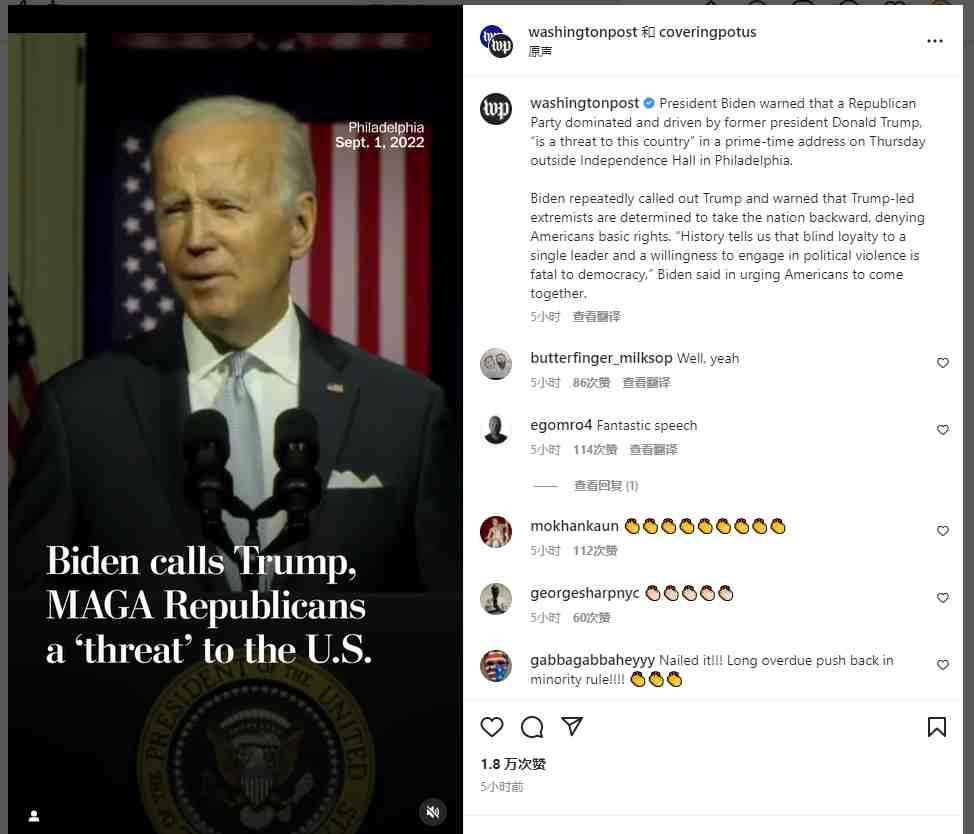Open the Washington Post header avatar
The image size is (974, 834).
[x=496, y=41]
